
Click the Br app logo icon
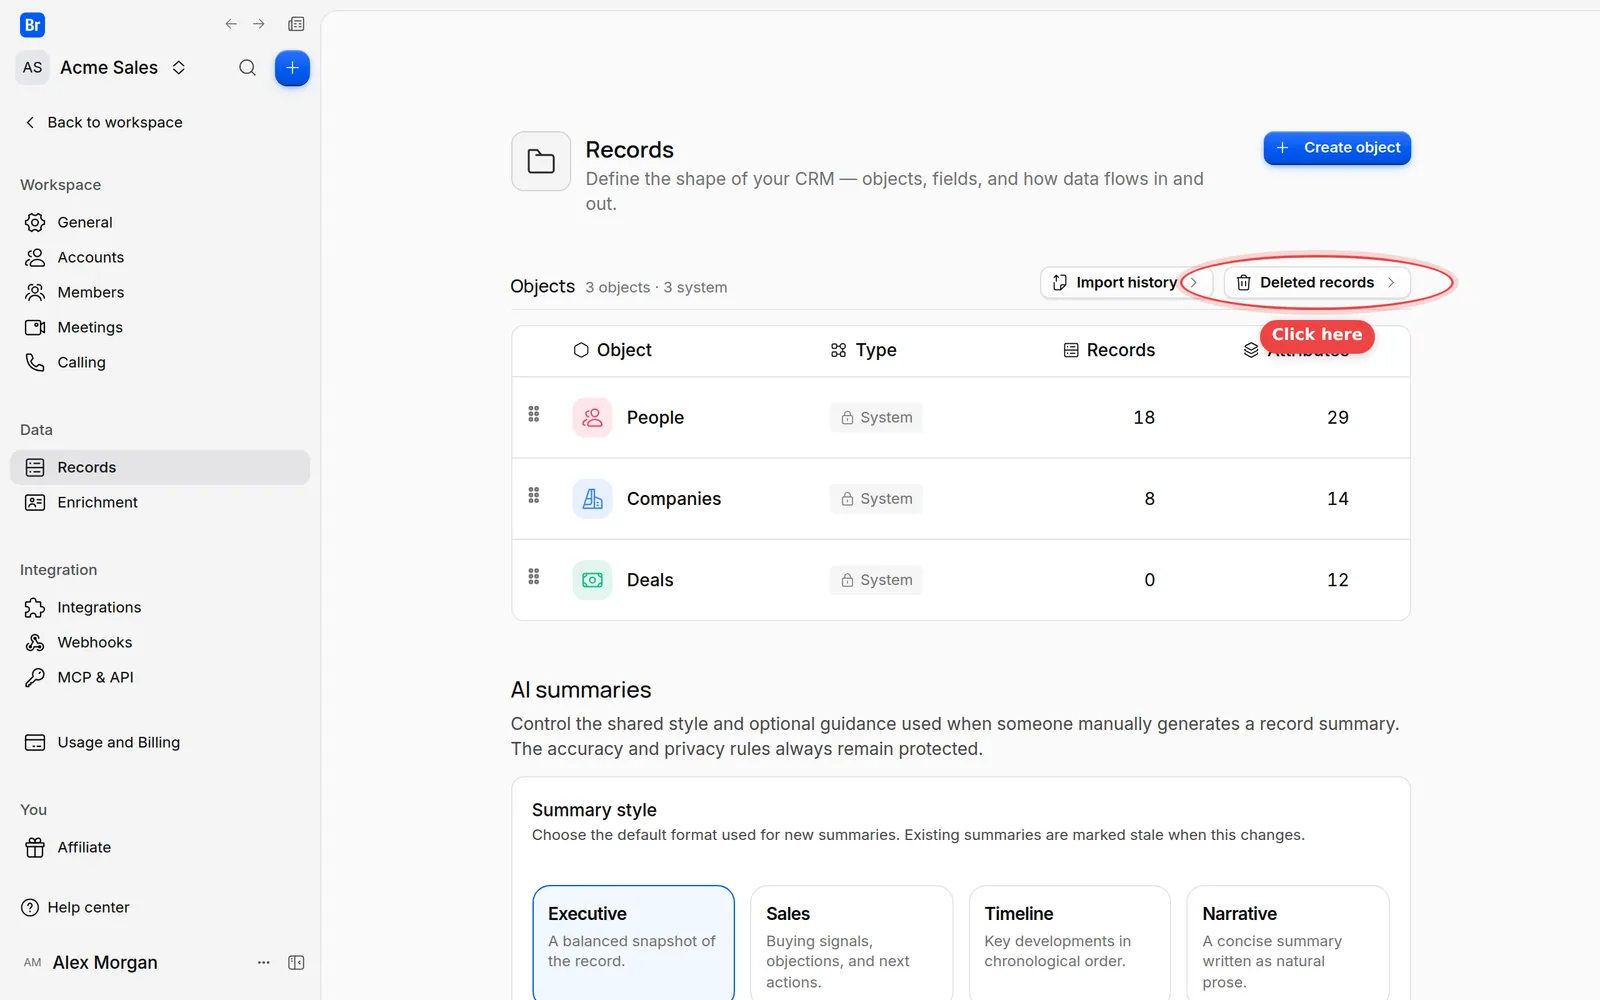32,25
